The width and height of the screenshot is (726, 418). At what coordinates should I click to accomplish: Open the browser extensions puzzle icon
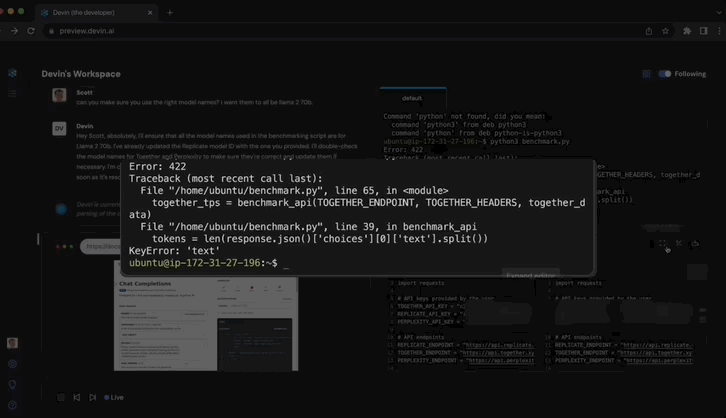point(687,31)
